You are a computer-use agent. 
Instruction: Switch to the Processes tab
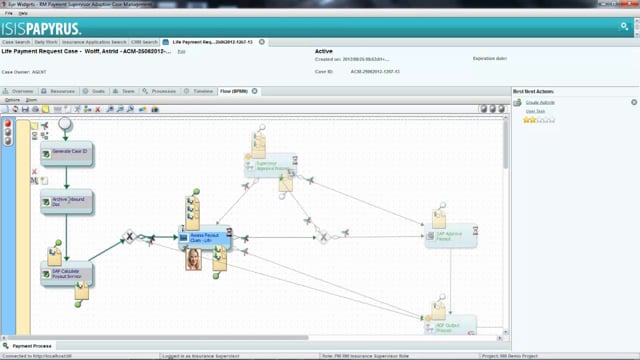point(160,91)
